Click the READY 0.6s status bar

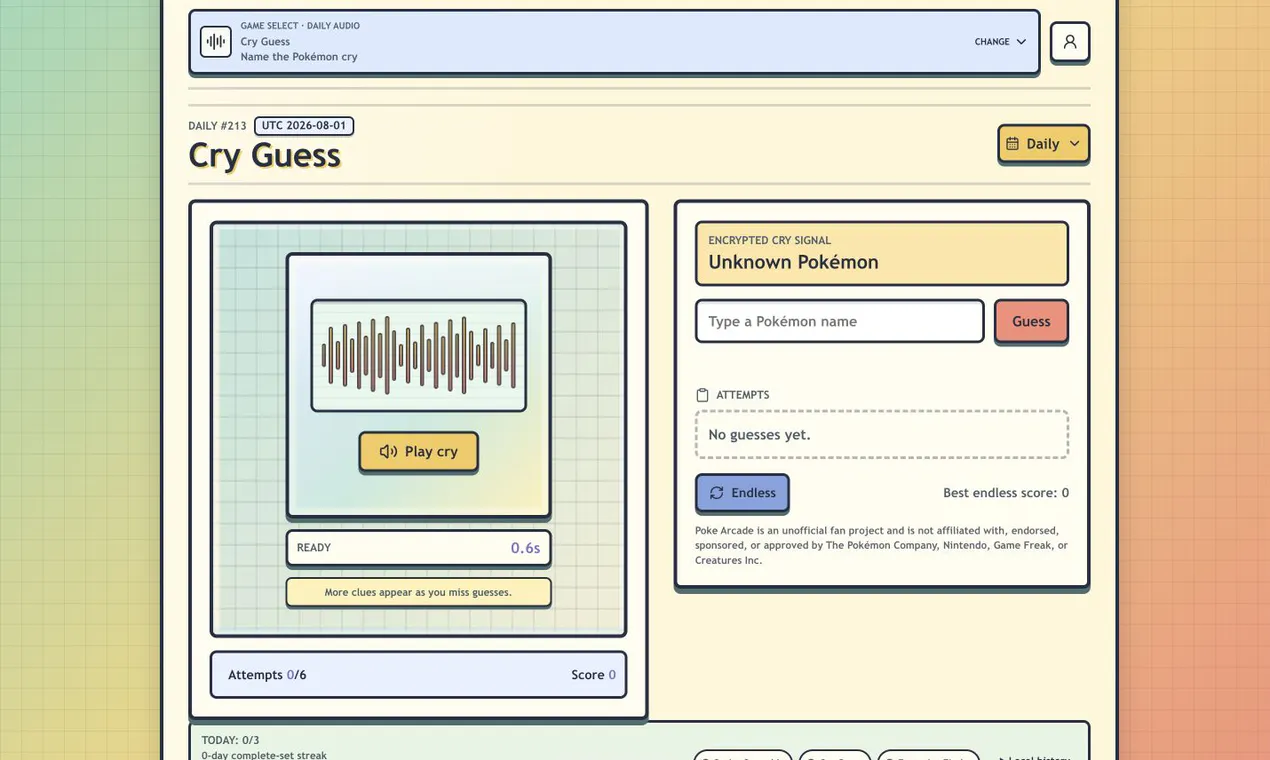coord(419,548)
